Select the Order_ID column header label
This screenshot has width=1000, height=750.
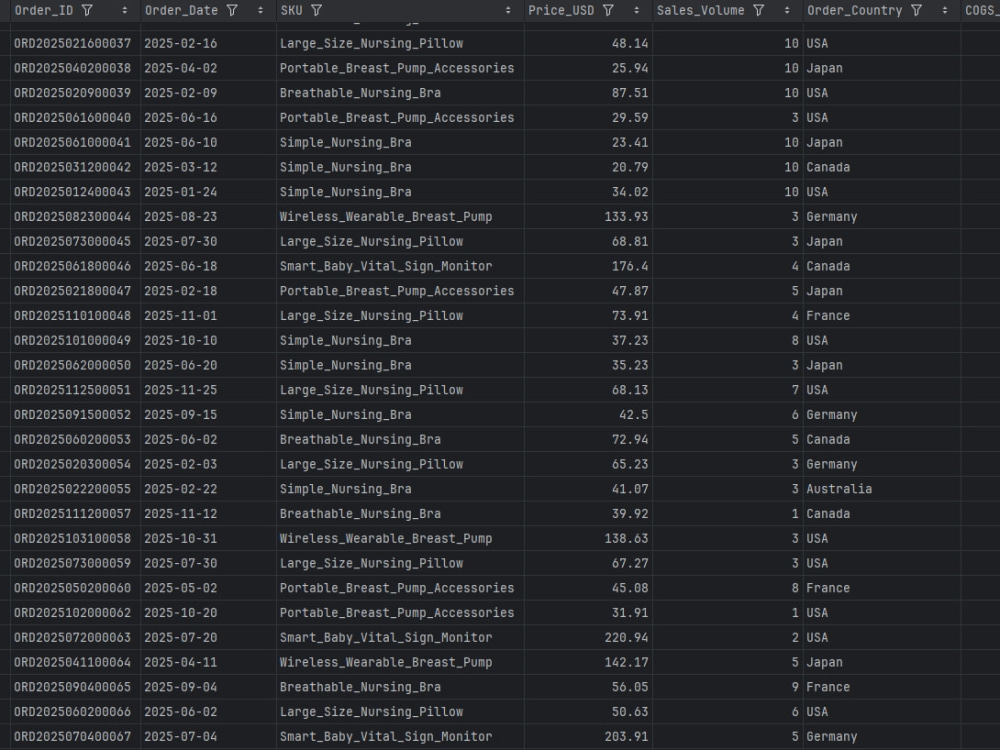[x=44, y=10]
